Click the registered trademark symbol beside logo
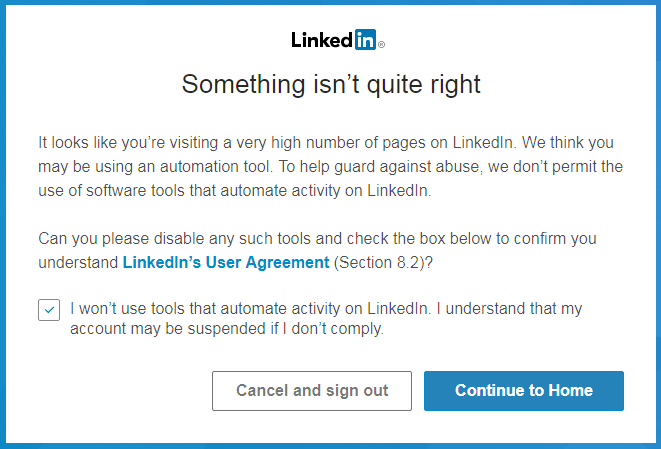Viewport: 661px width, 449px height. [x=381, y=44]
